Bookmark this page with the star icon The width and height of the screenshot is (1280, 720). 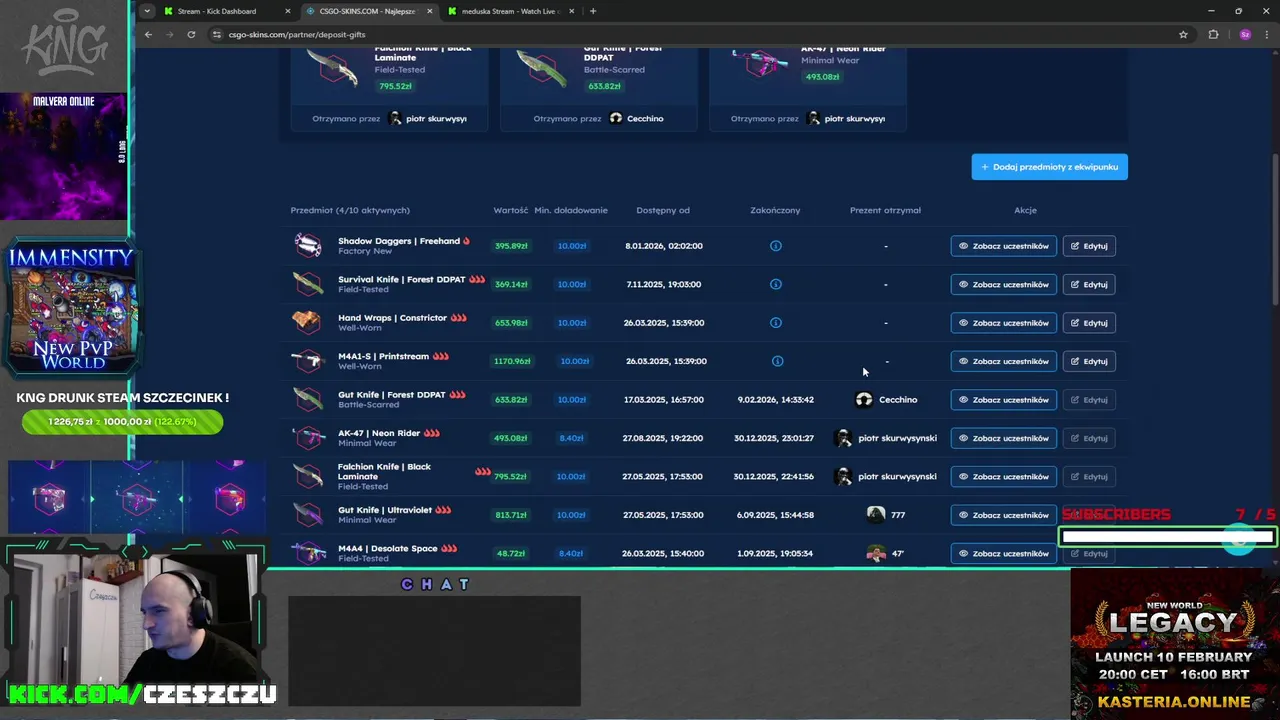click(x=1183, y=34)
